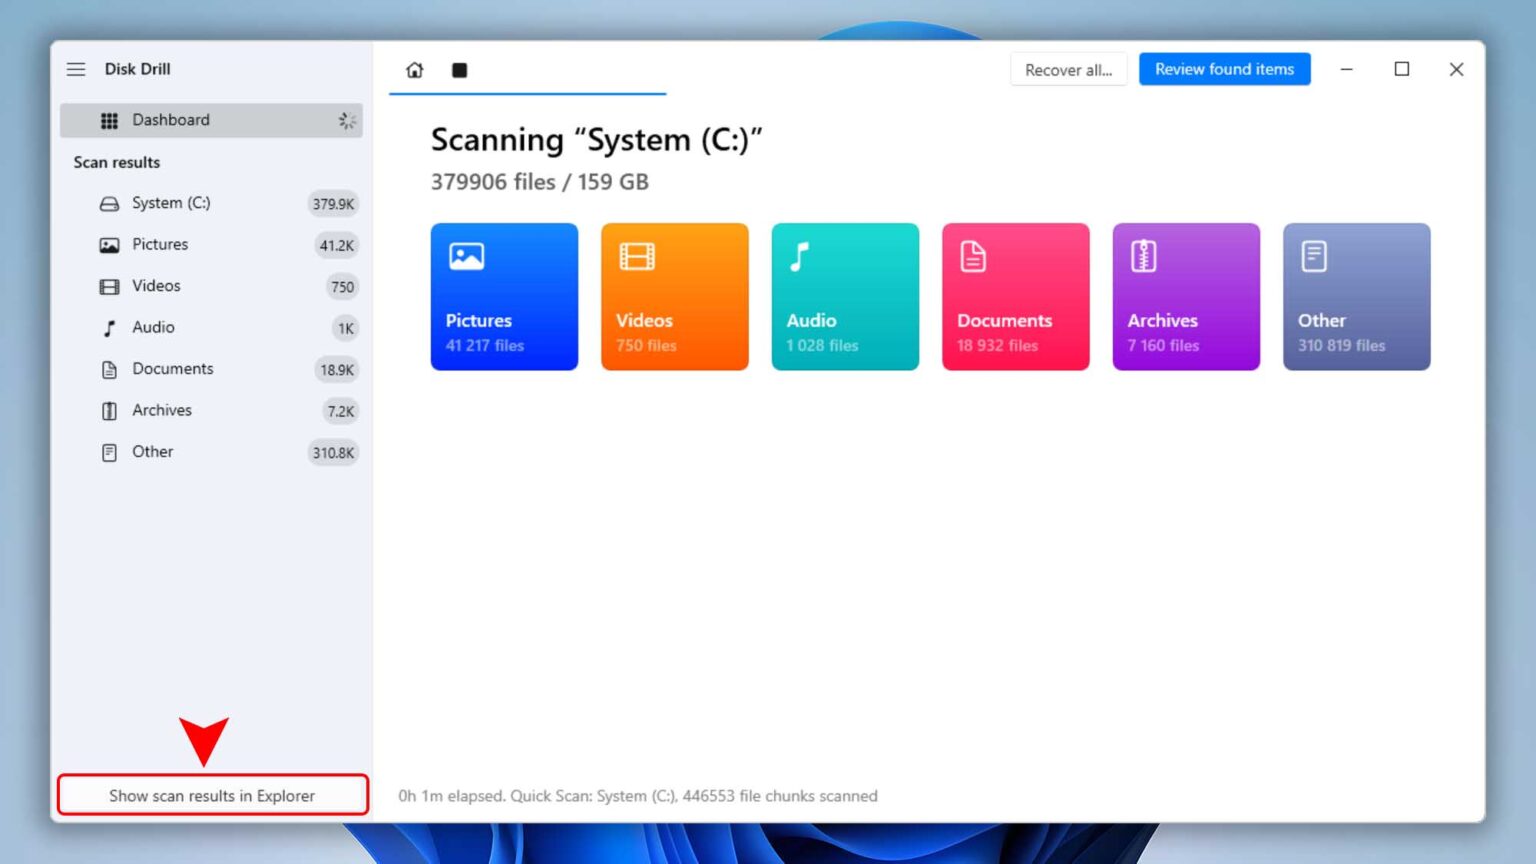Click Show scan results in Explorer
1536x864 pixels.
[212, 795]
